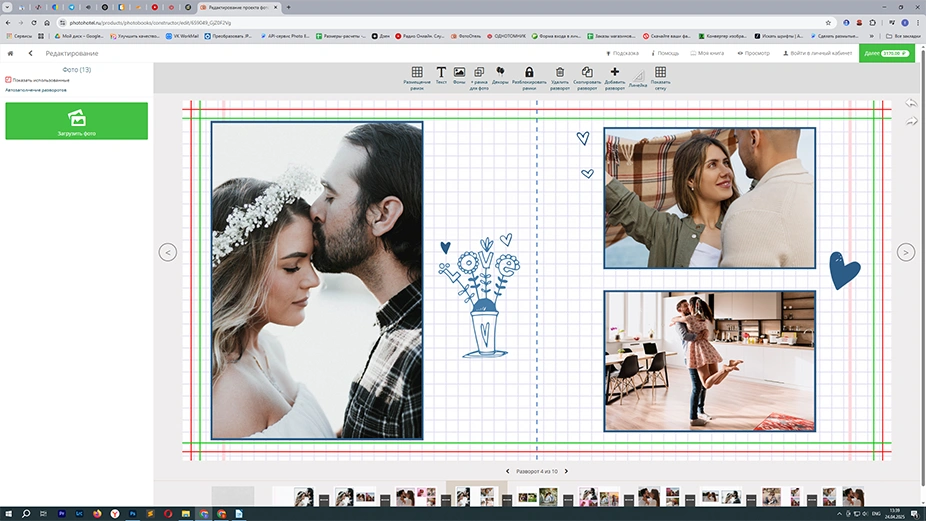The image size is (926, 521).
Task: Add a photo frame with + рамка для фото
Action: 479,77
